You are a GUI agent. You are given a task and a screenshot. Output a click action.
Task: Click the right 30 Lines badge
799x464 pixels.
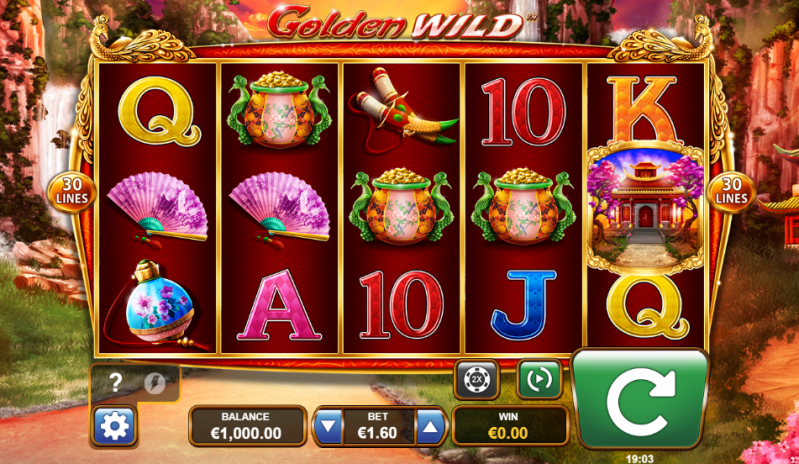coord(732,192)
